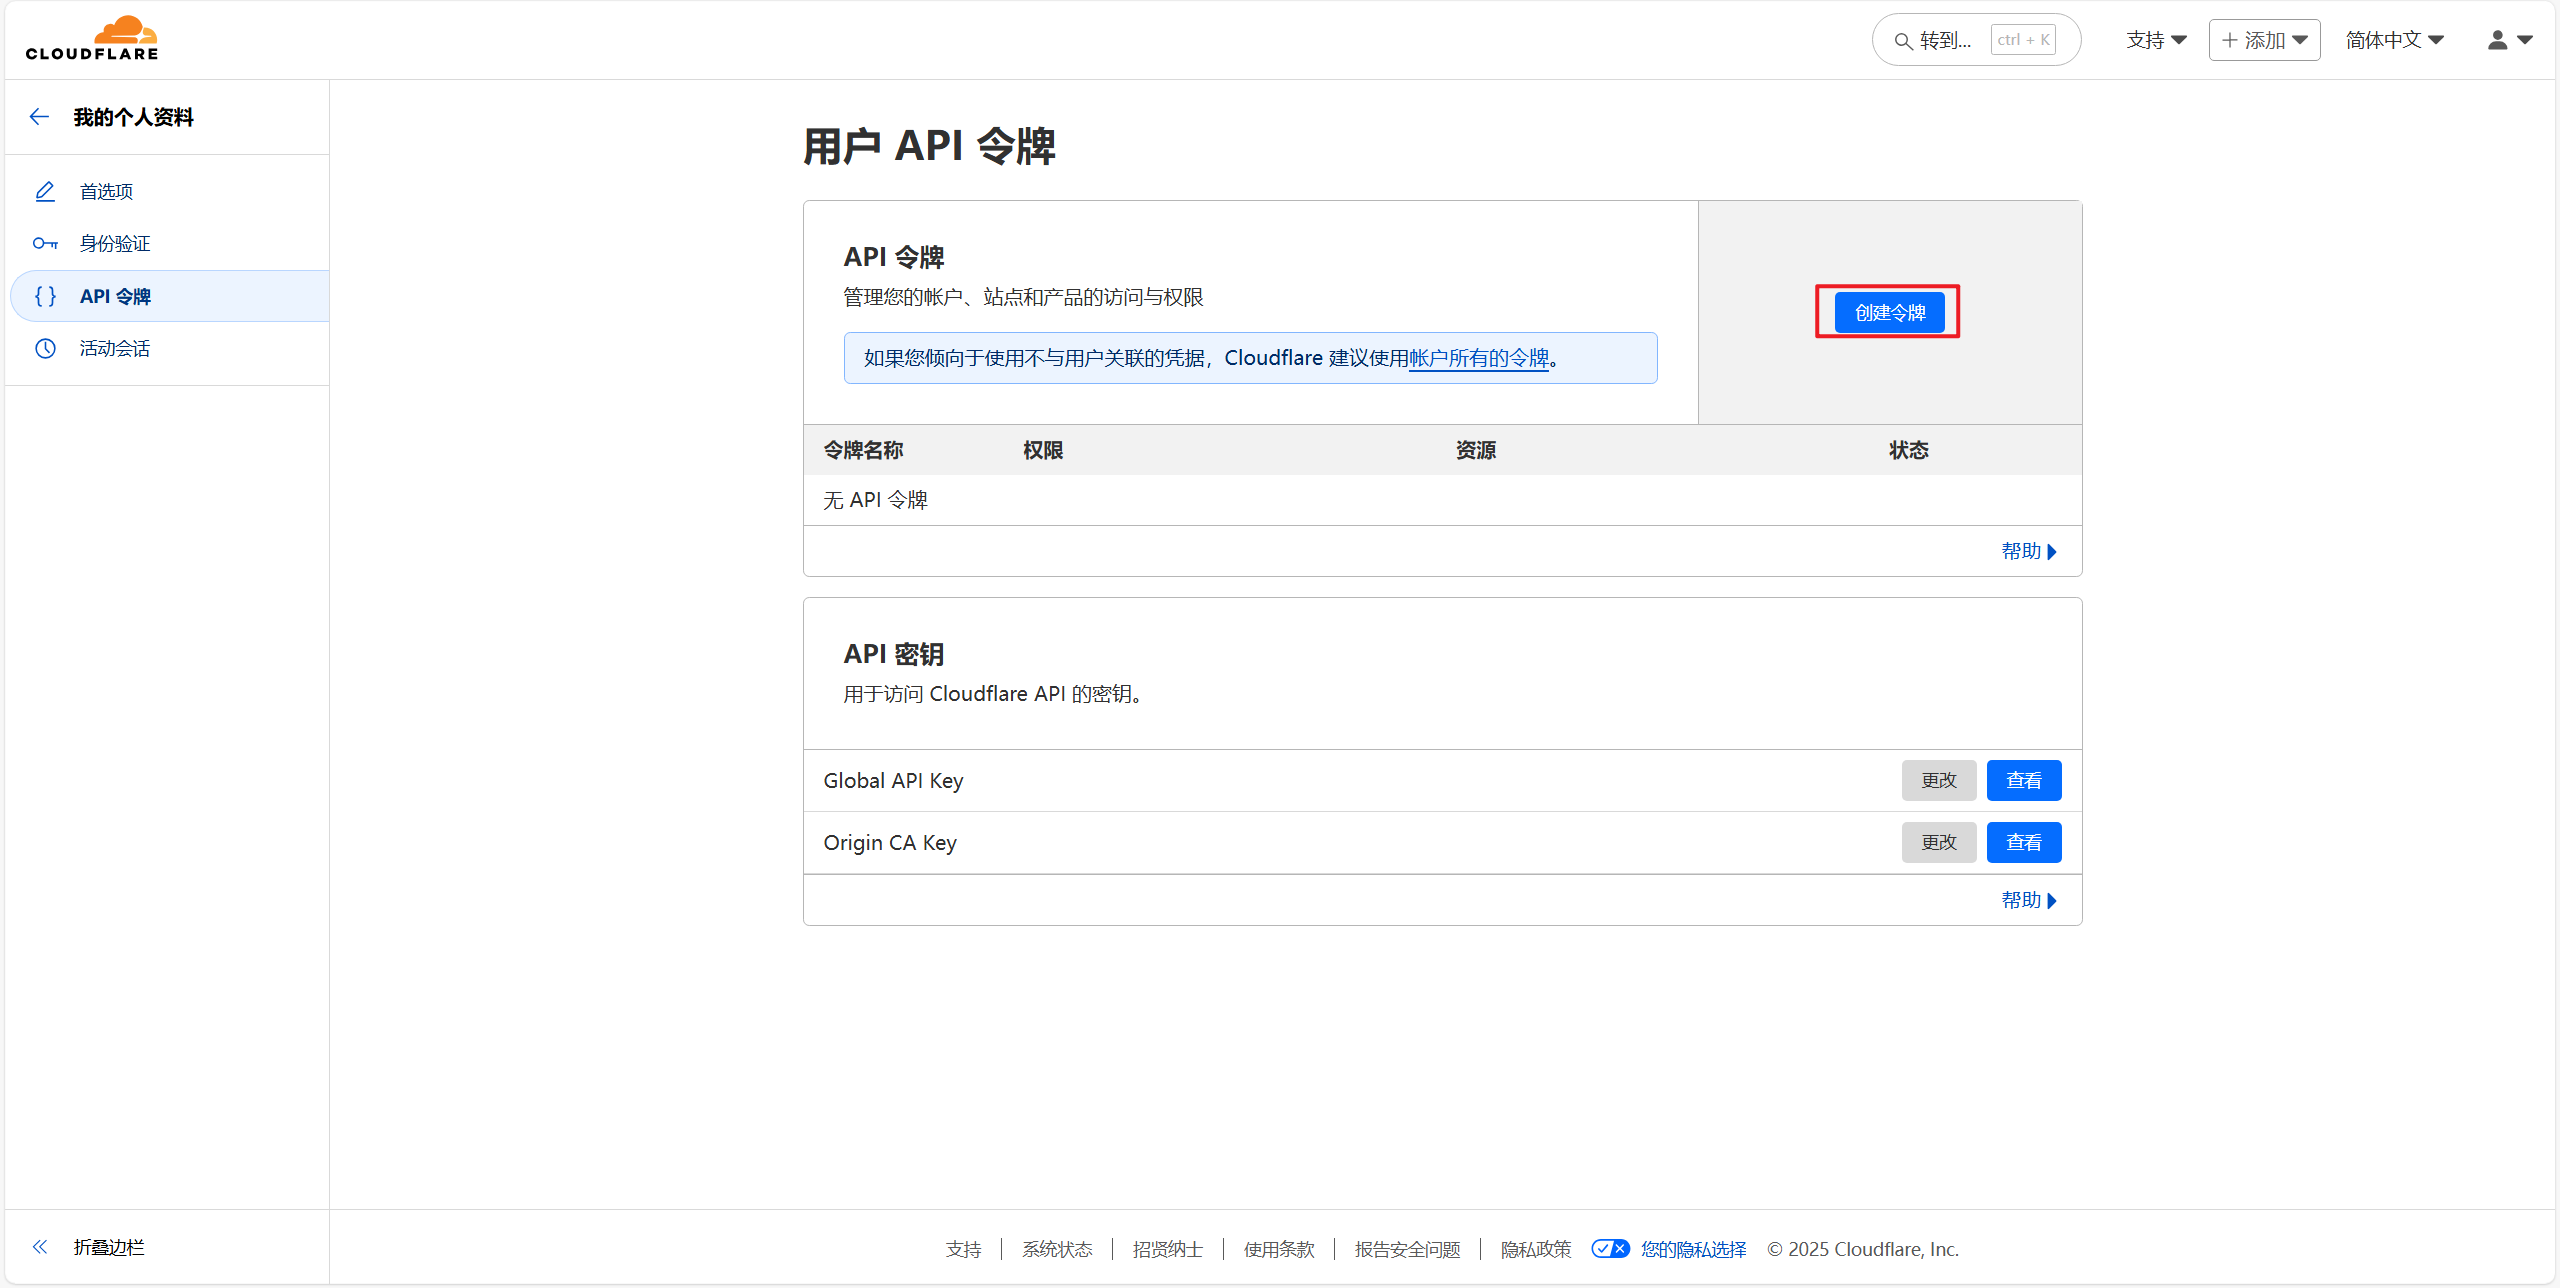Open the 招贤纳士 footer link
The image size is (2560, 1288).
pyautogui.click(x=1168, y=1249)
